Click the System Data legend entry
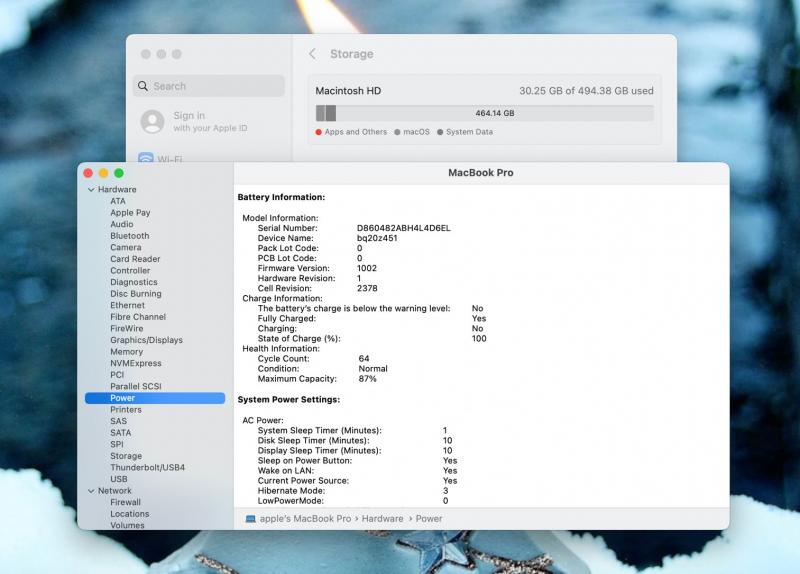 coord(465,132)
